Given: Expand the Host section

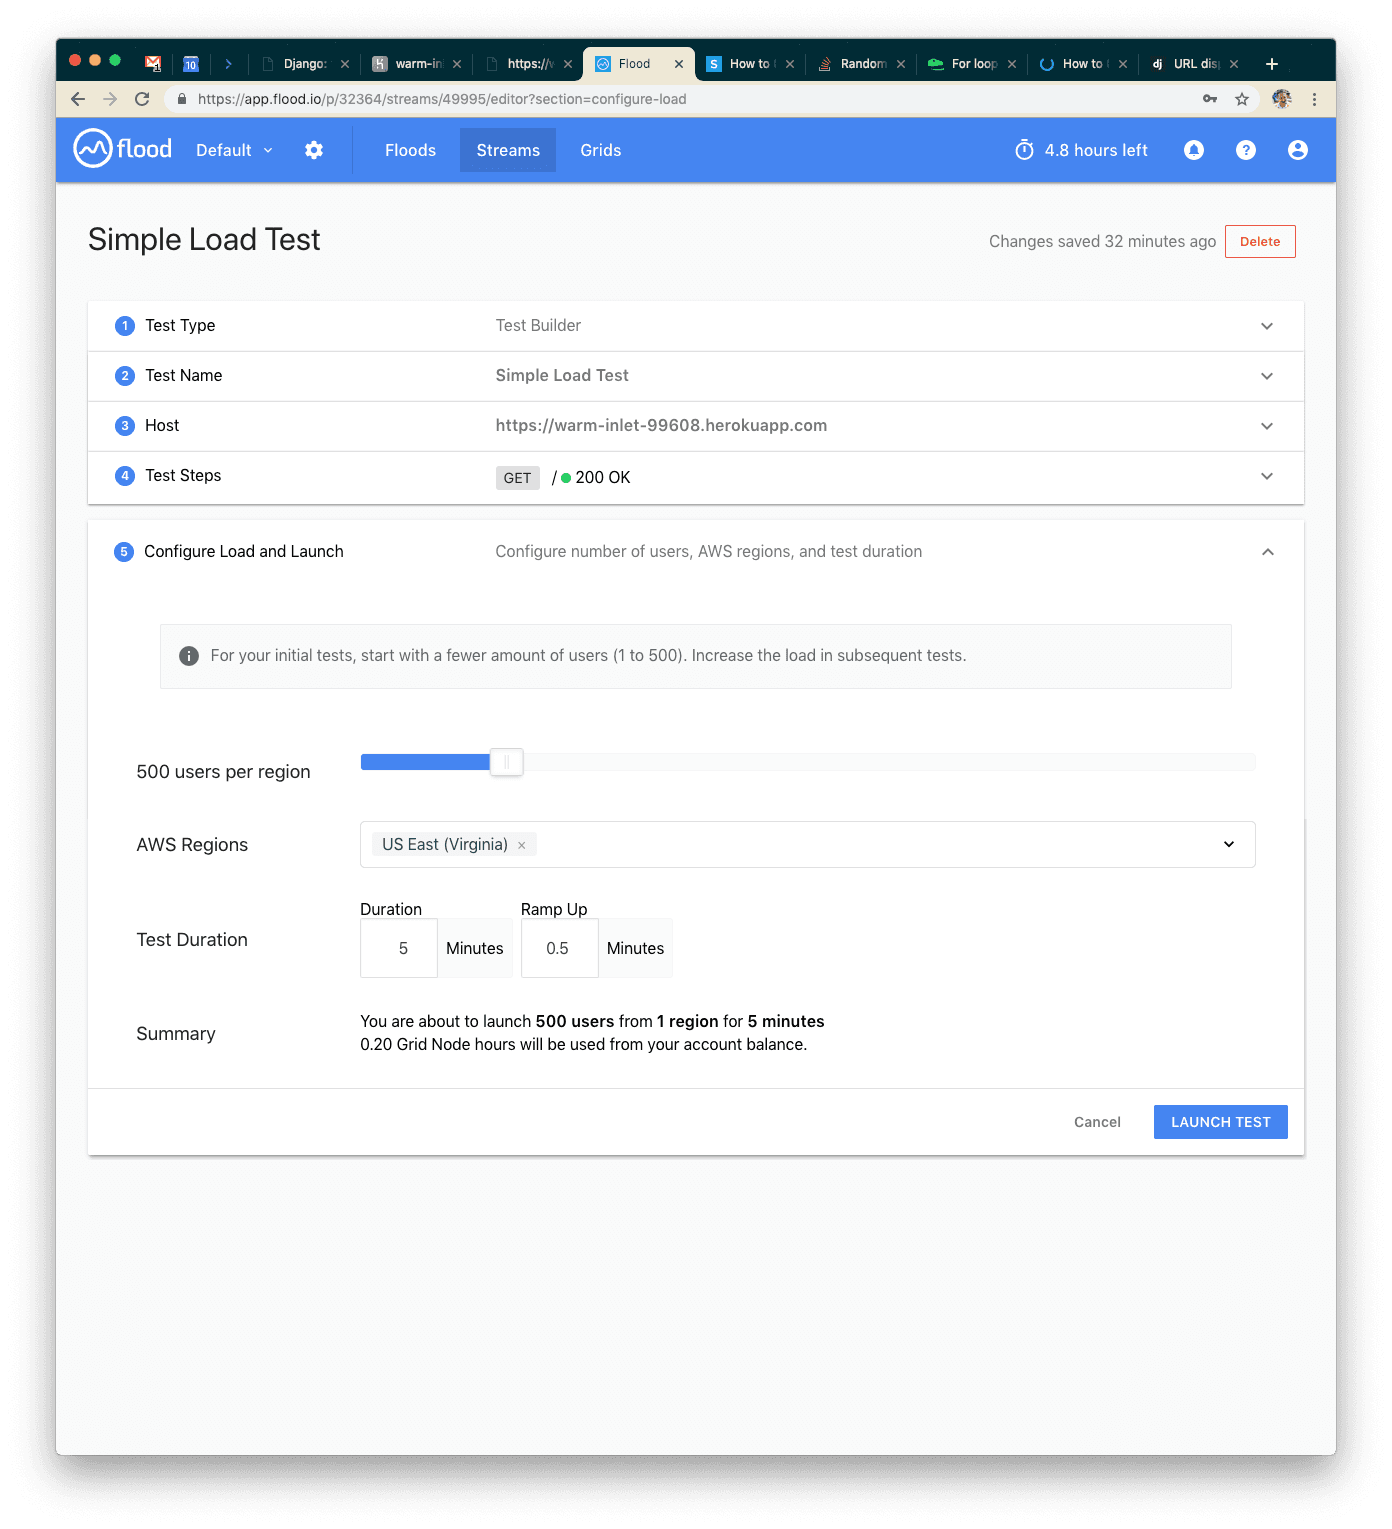Looking at the screenshot, I should coord(1266,426).
